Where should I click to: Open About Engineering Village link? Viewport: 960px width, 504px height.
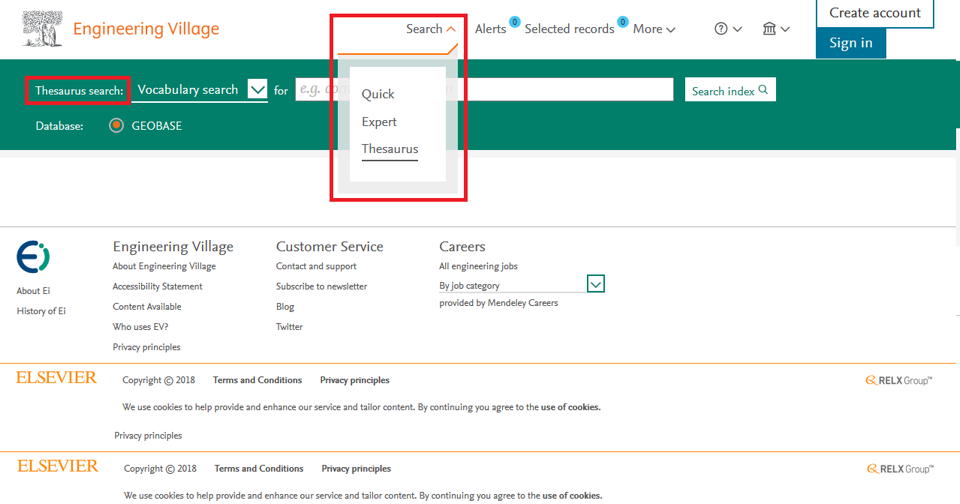[164, 266]
